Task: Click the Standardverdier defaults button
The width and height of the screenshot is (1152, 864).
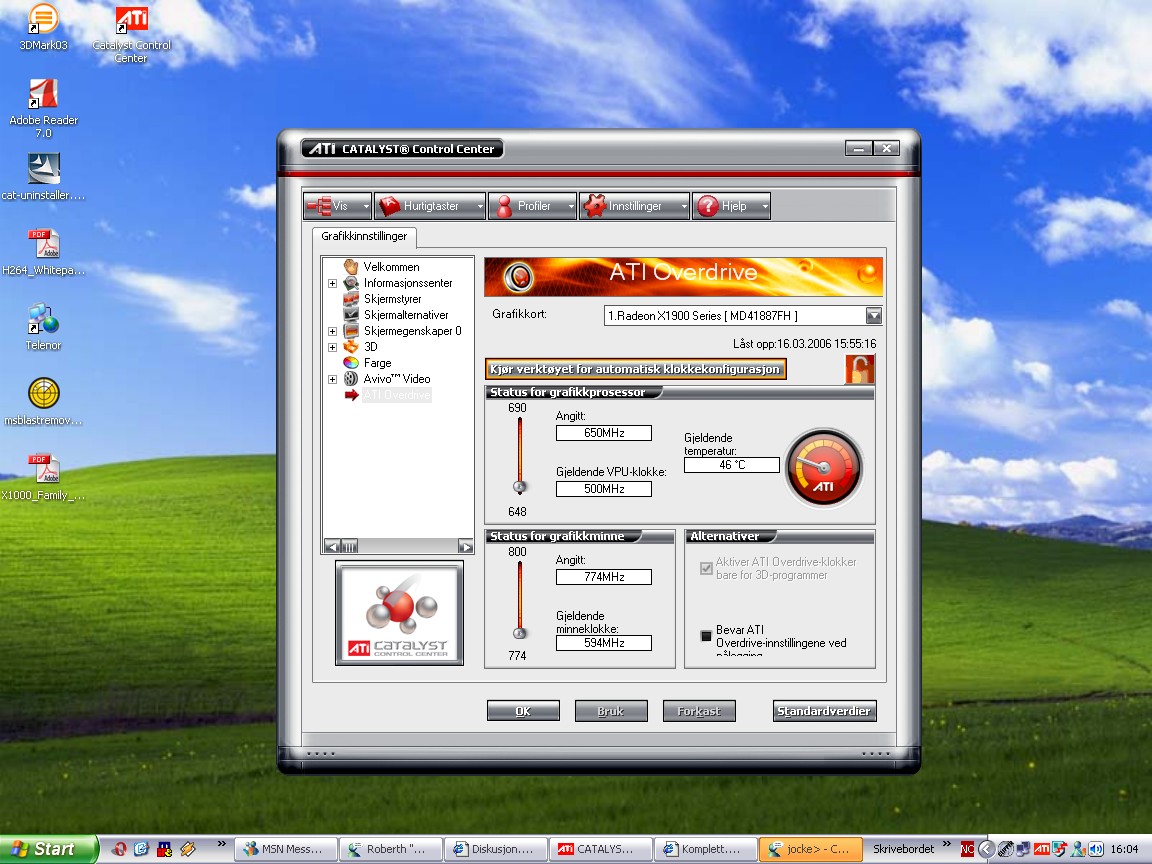Action: click(824, 711)
